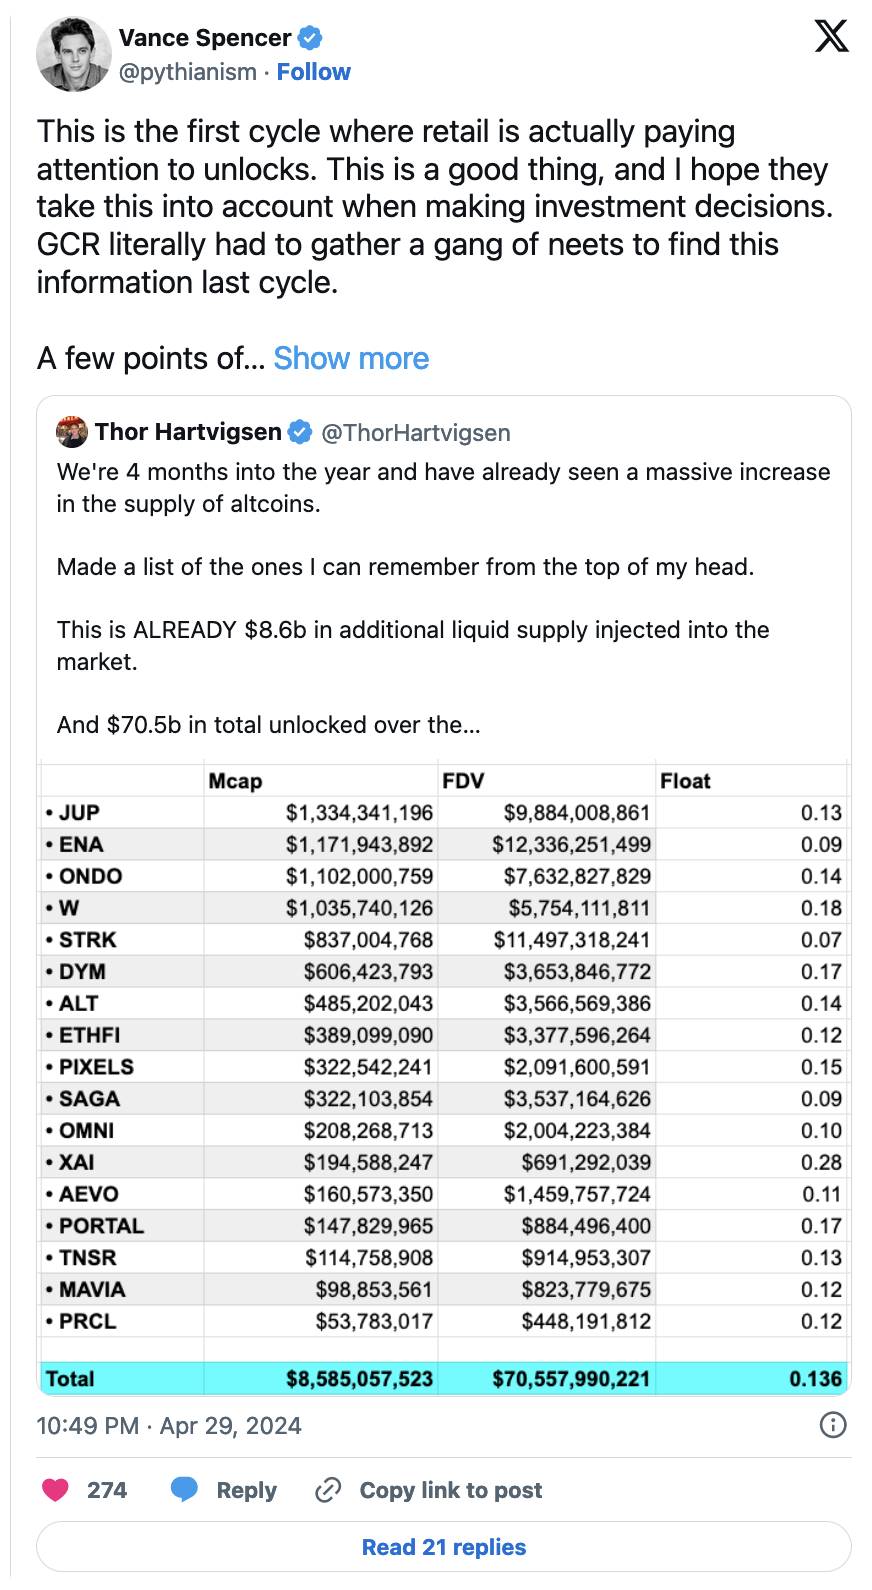The image size is (872, 1590).
Task: Open the post info icon
Action: [832, 1425]
